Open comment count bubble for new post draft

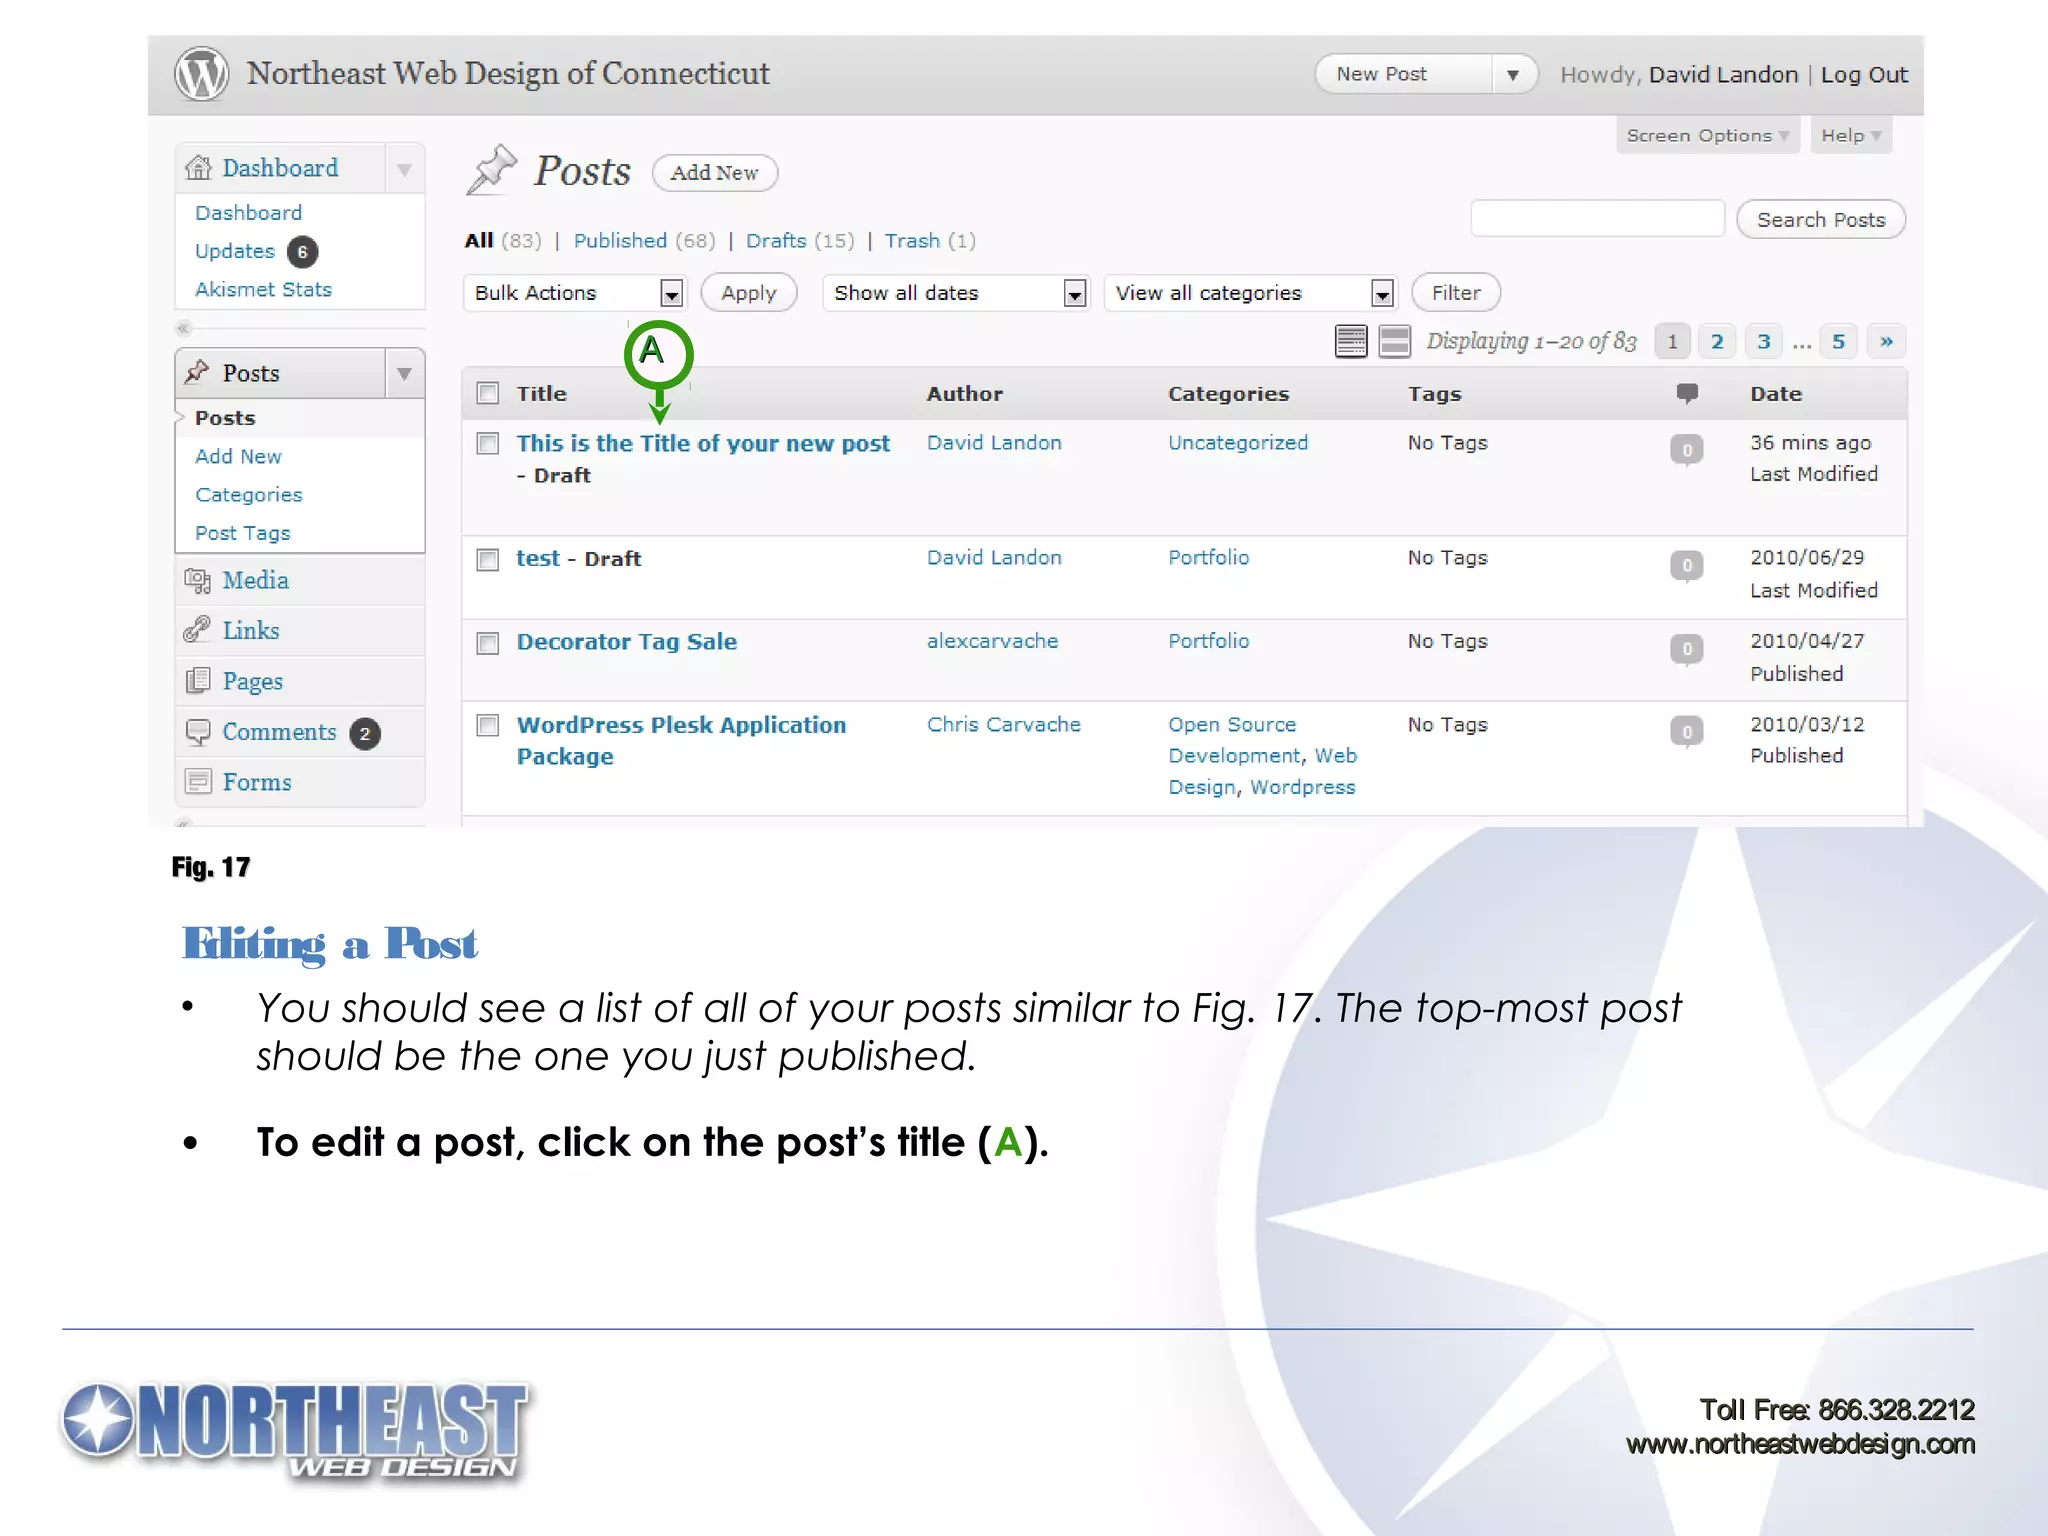click(1686, 450)
